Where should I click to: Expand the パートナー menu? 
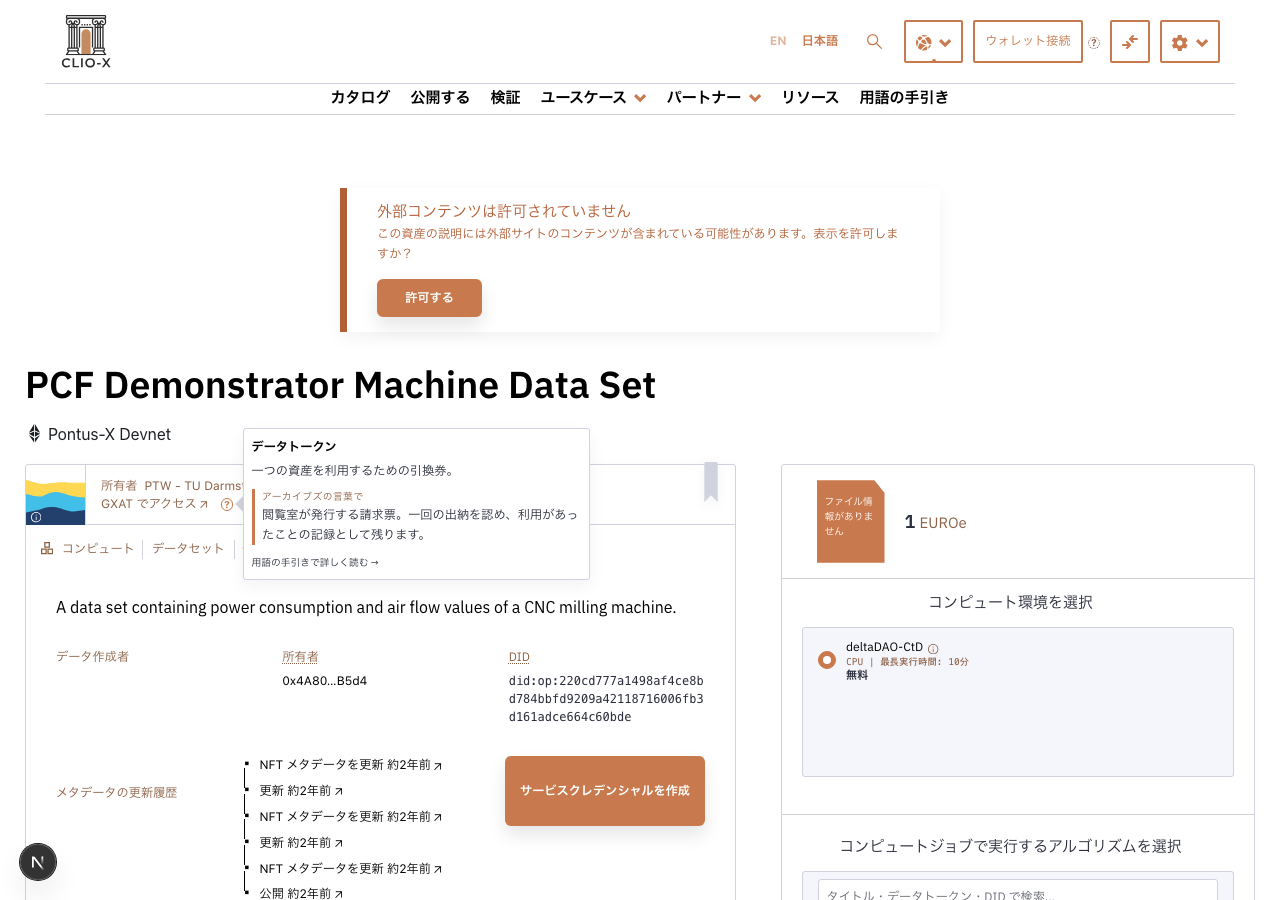coord(714,97)
